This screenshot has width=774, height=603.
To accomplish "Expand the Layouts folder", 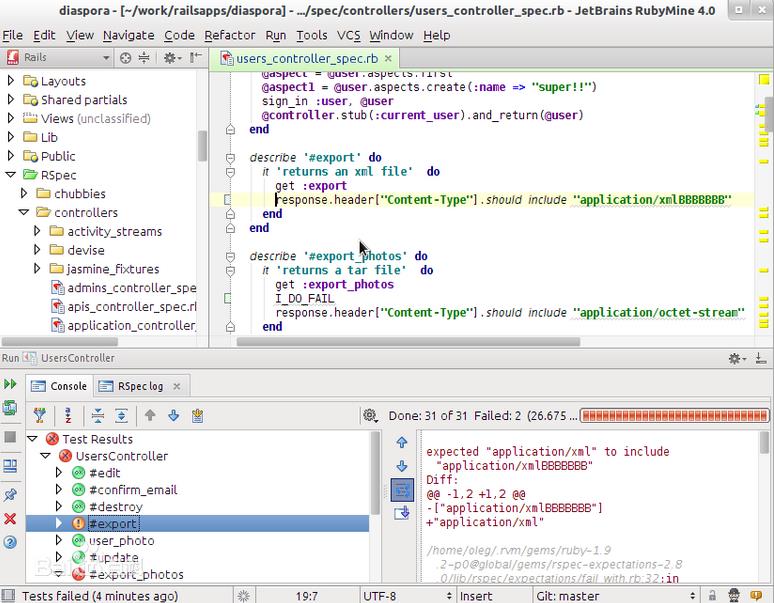I will coord(11,81).
